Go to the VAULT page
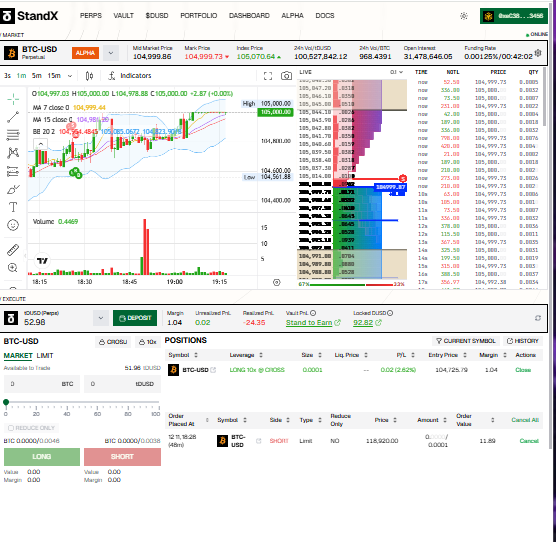The width and height of the screenshot is (556, 542). [x=123, y=16]
